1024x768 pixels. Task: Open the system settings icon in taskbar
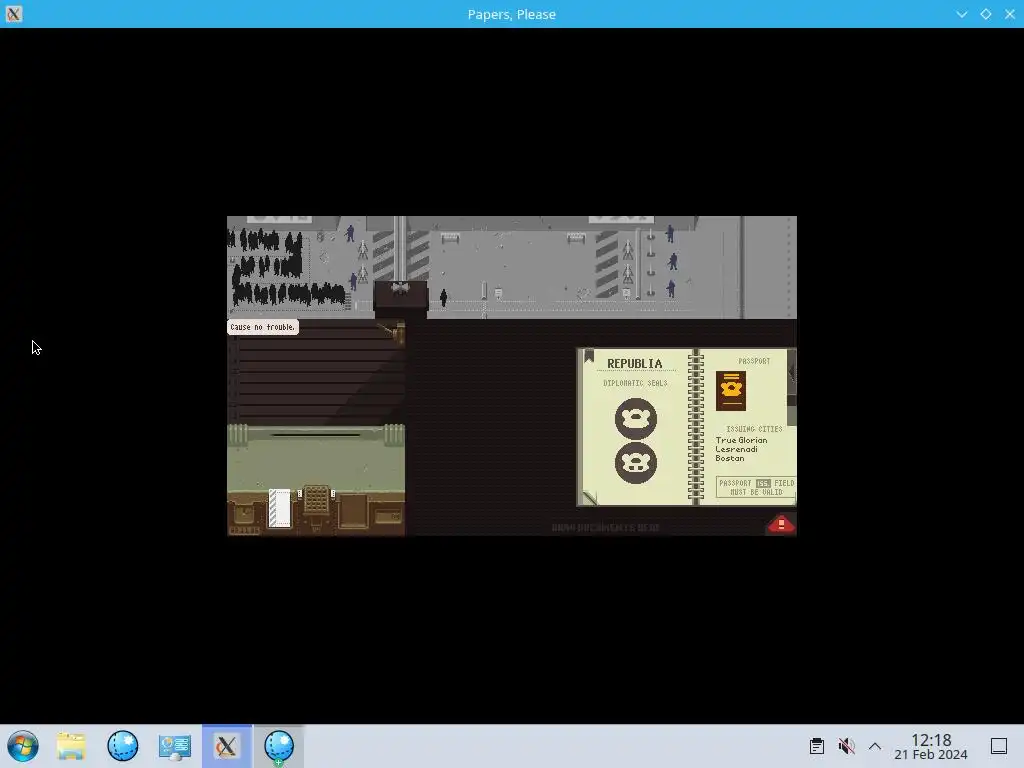click(x=174, y=746)
